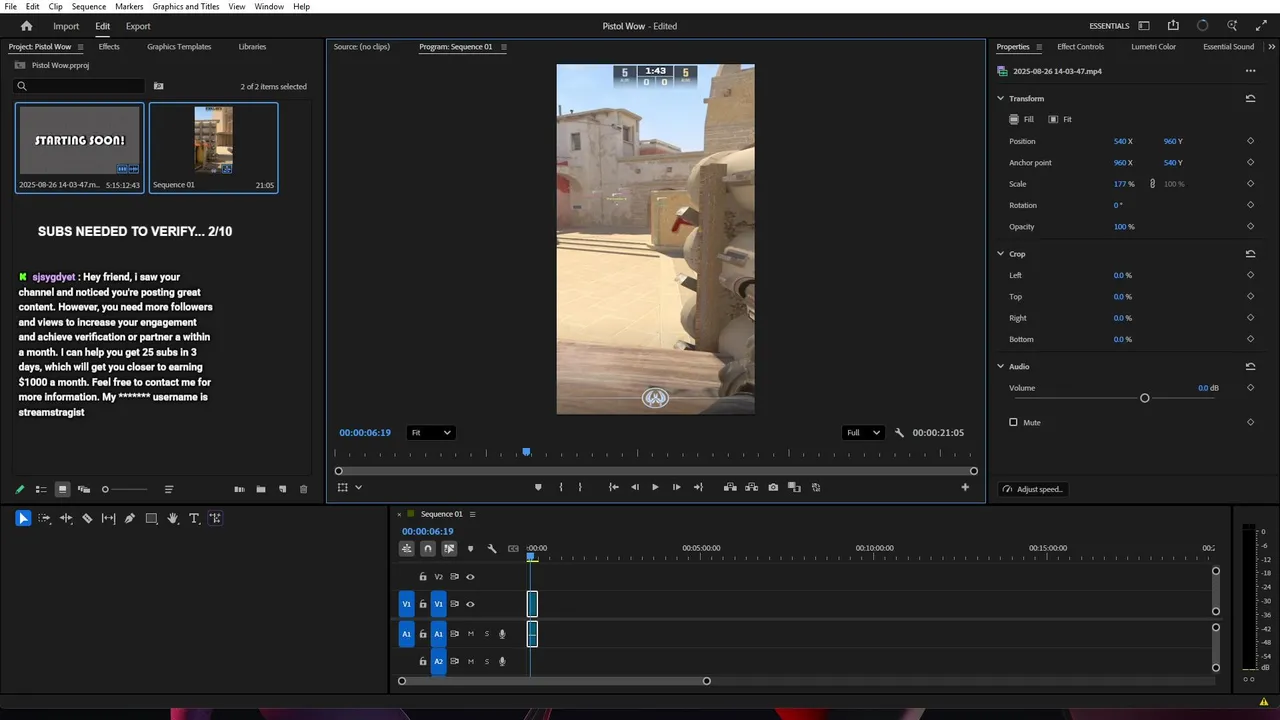This screenshot has height=720, width=1280.
Task: Select the Track Select Forward tool
Action: [x=44, y=518]
